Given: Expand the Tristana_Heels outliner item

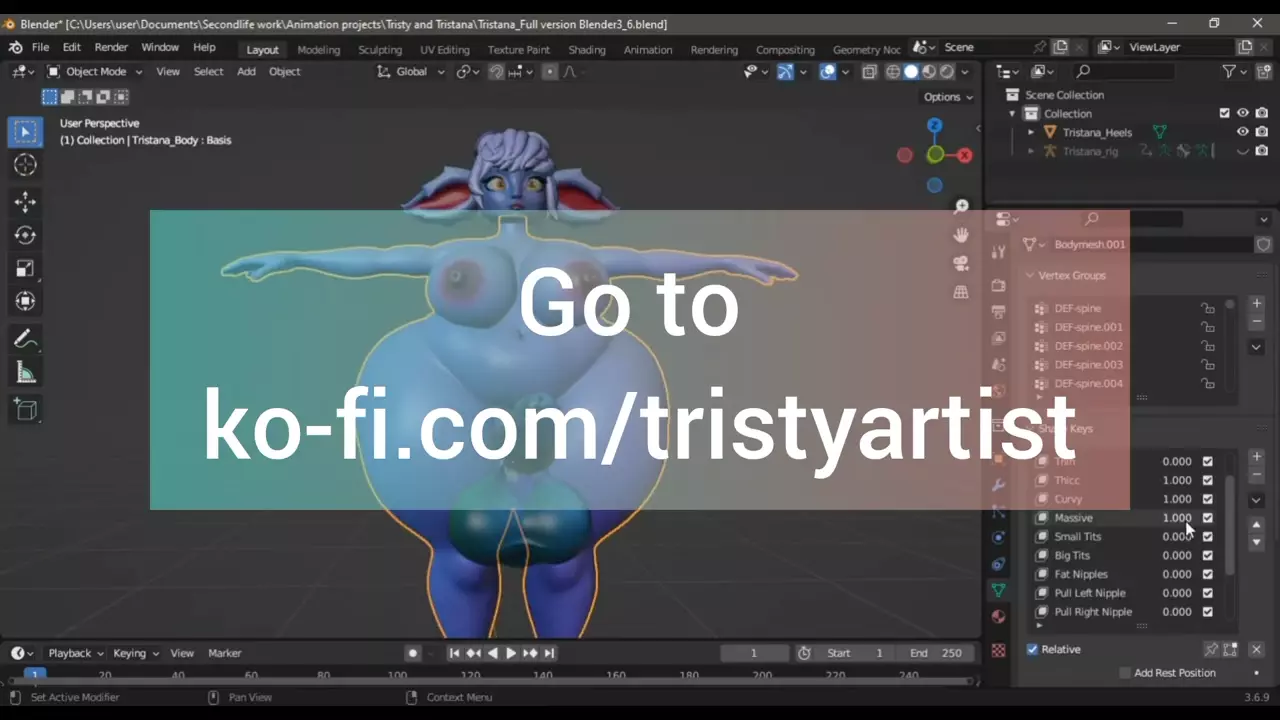Looking at the screenshot, I should (x=1031, y=132).
